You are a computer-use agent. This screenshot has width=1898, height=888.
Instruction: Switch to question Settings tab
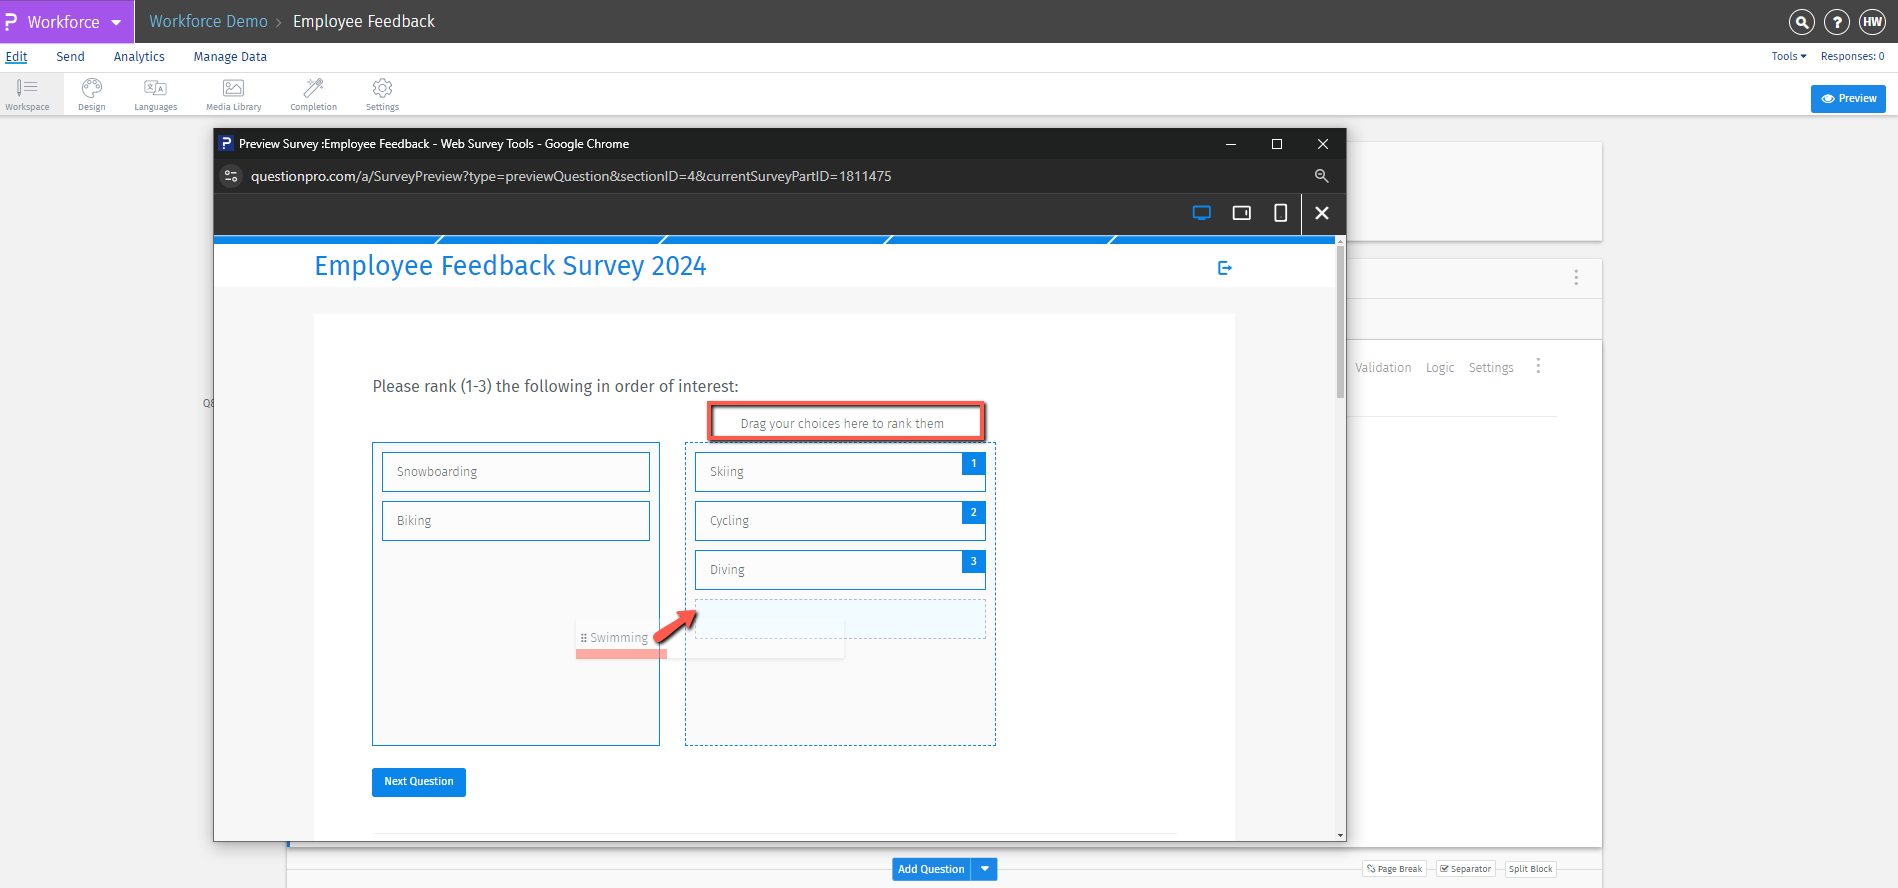tap(1491, 368)
